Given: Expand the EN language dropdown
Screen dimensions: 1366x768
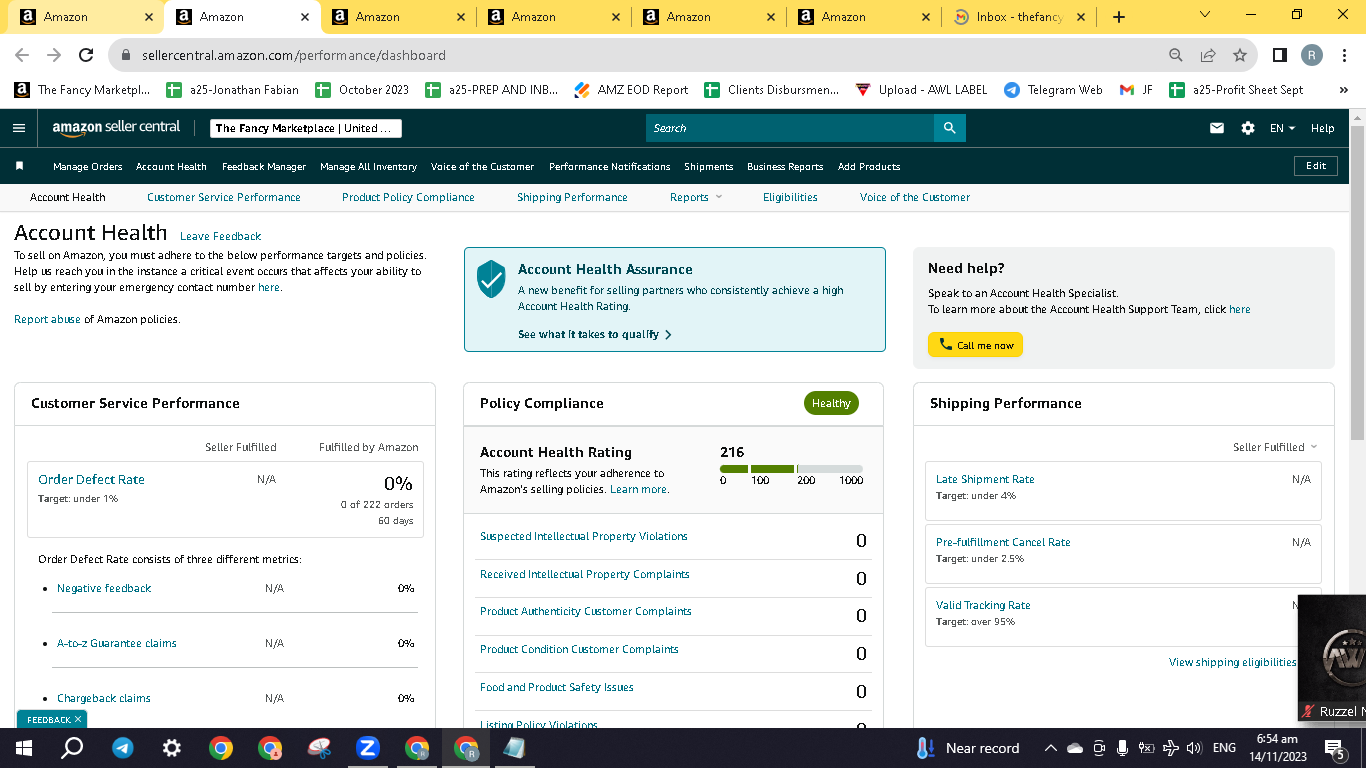Looking at the screenshot, I should click(x=1282, y=128).
